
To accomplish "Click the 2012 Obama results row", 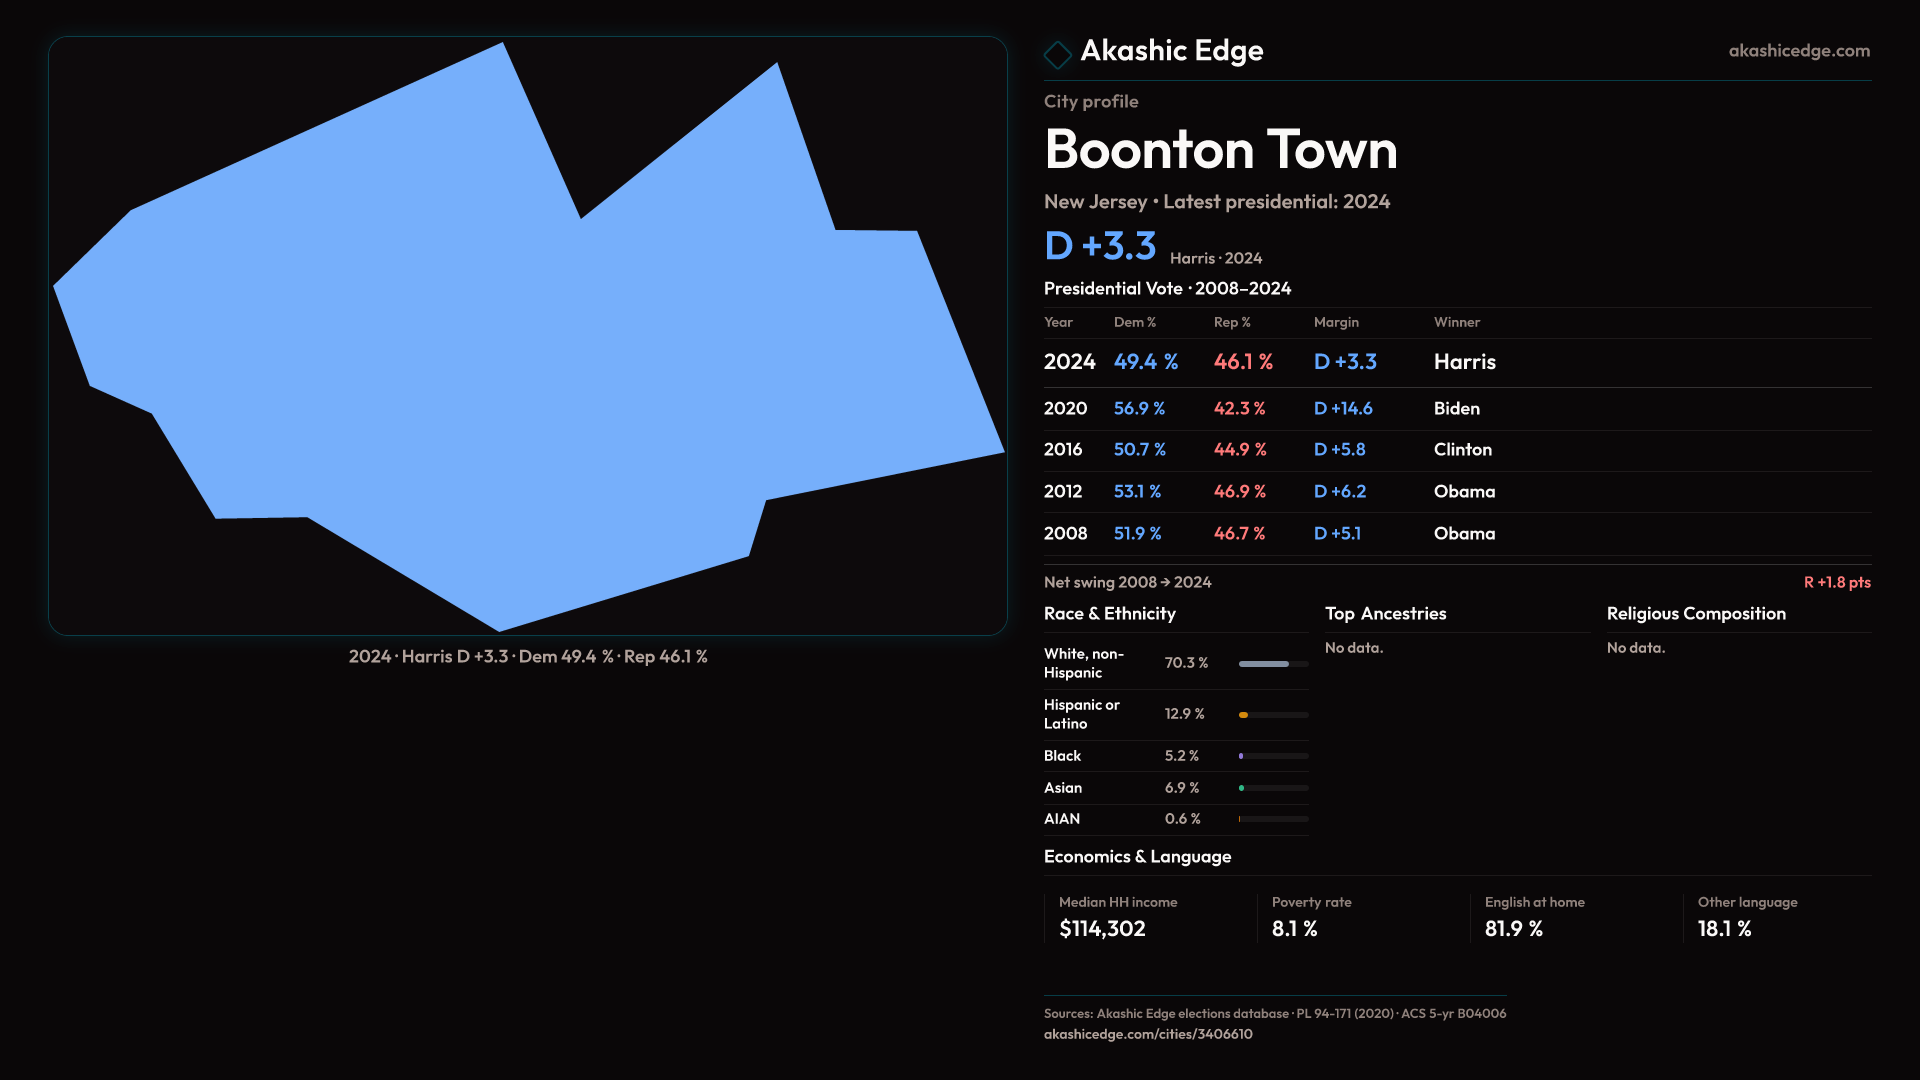I will pyautogui.click(x=1456, y=492).
